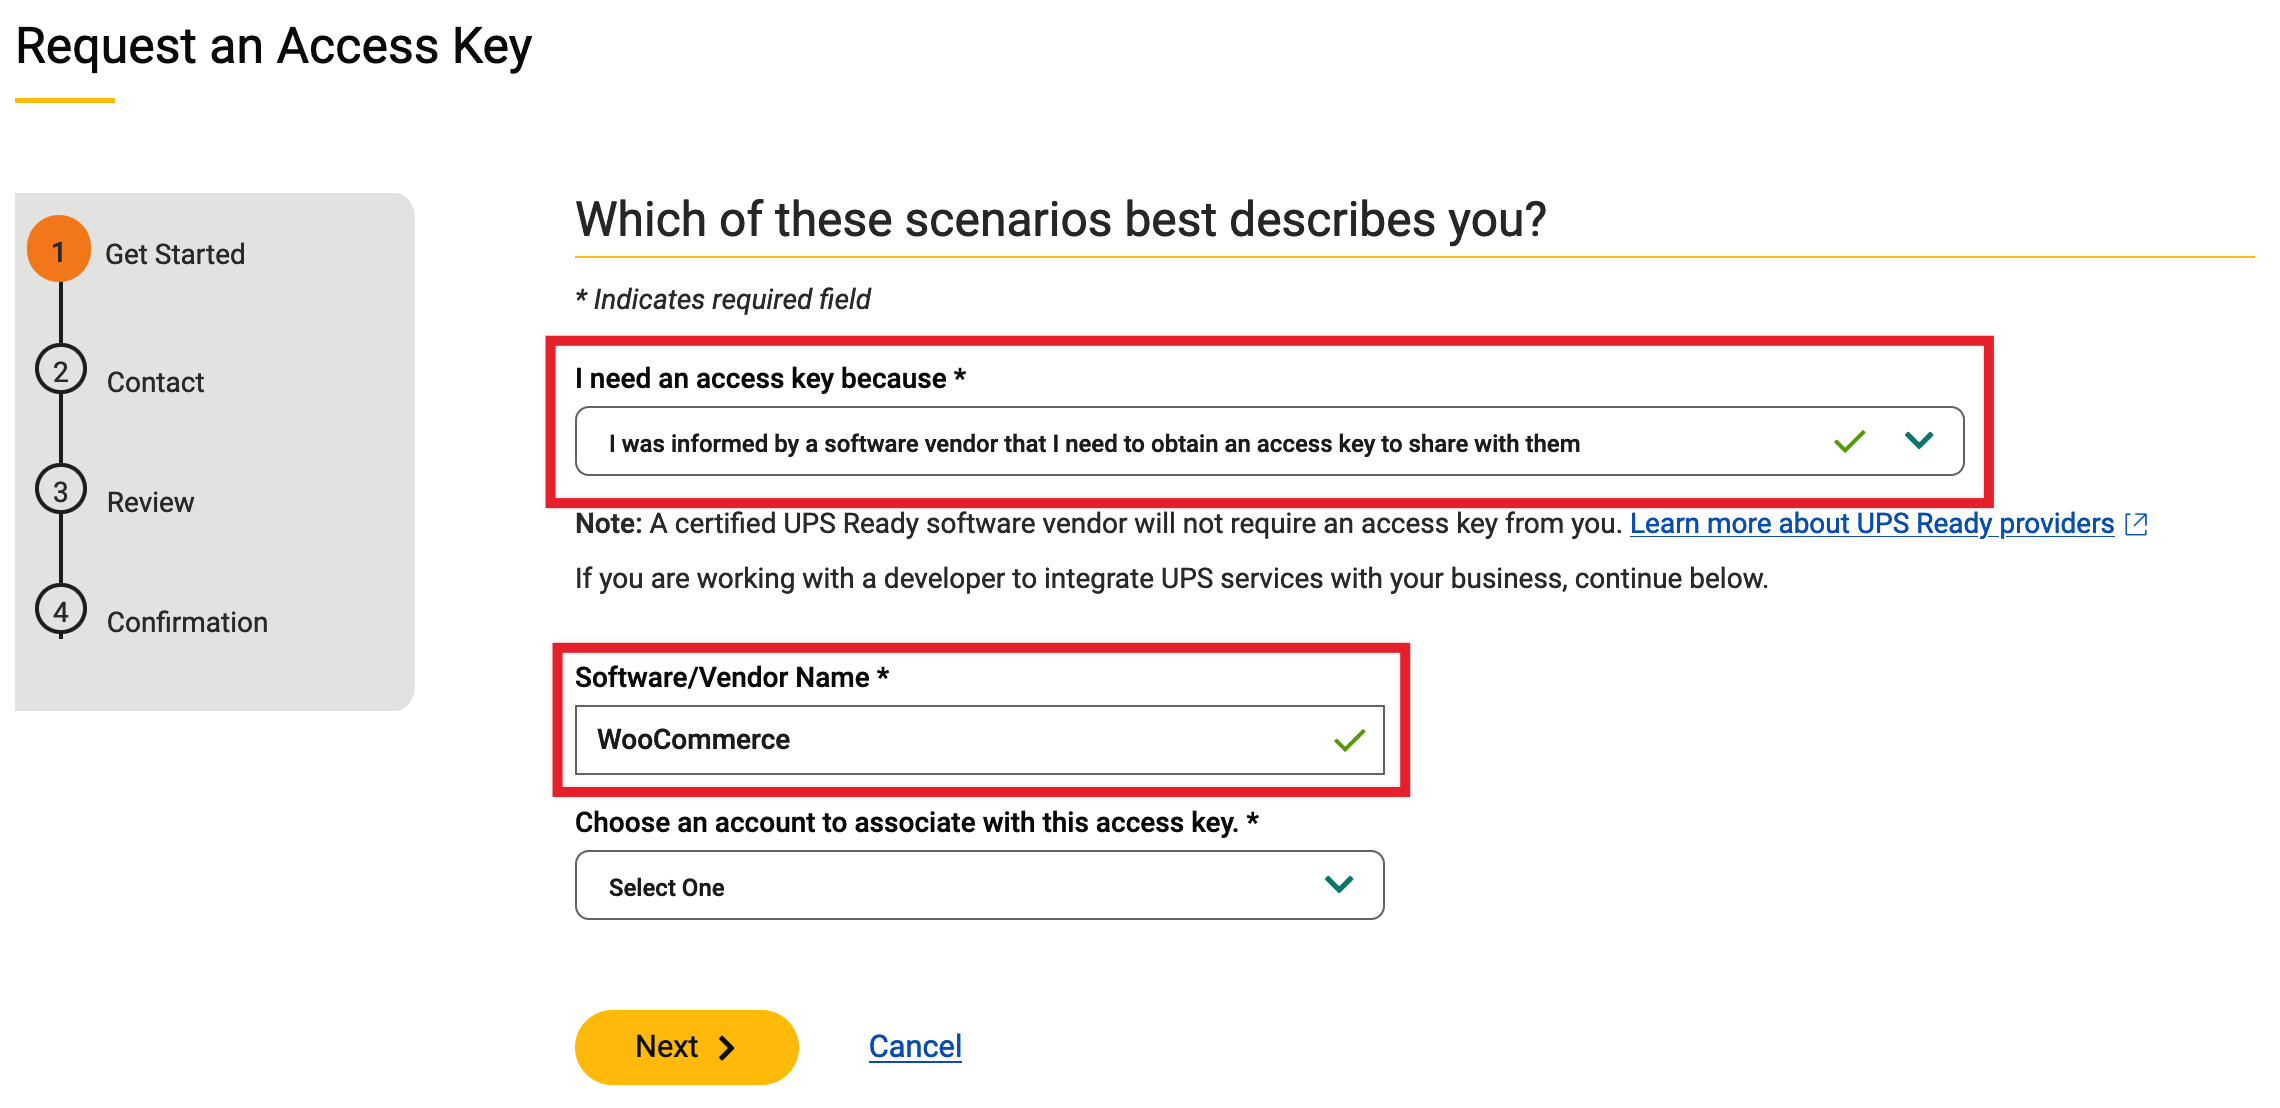
Task: Switch to the Contact step
Action: point(155,381)
